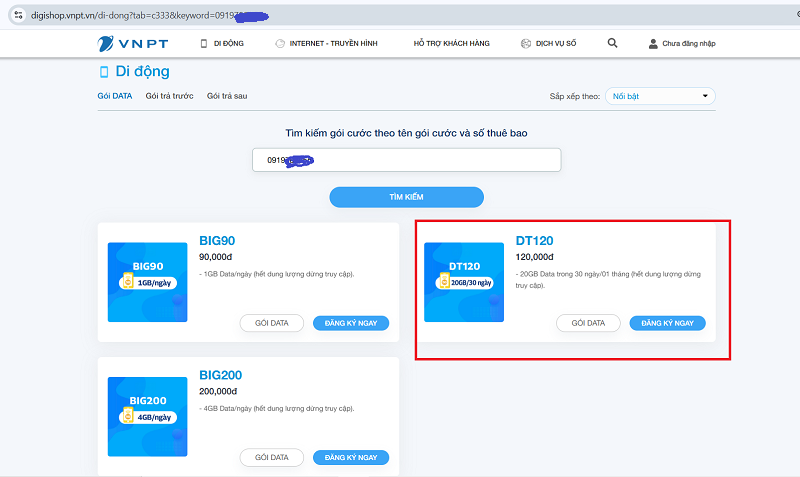The width and height of the screenshot is (800, 477).
Task: Click the 4GB Data/ngày description text
Action: click(x=277, y=409)
